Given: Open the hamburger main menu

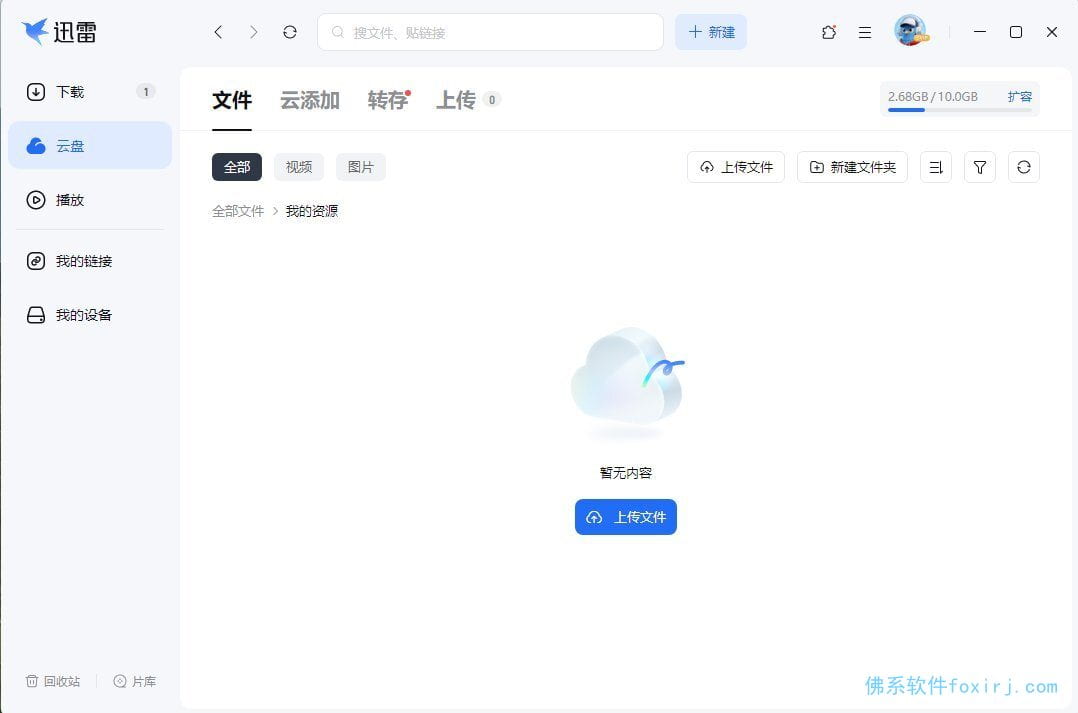Looking at the screenshot, I should pyautogui.click(x=865, y=32).
